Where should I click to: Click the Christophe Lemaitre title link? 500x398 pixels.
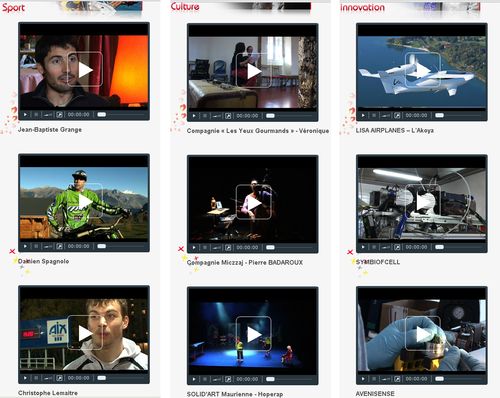48,393
